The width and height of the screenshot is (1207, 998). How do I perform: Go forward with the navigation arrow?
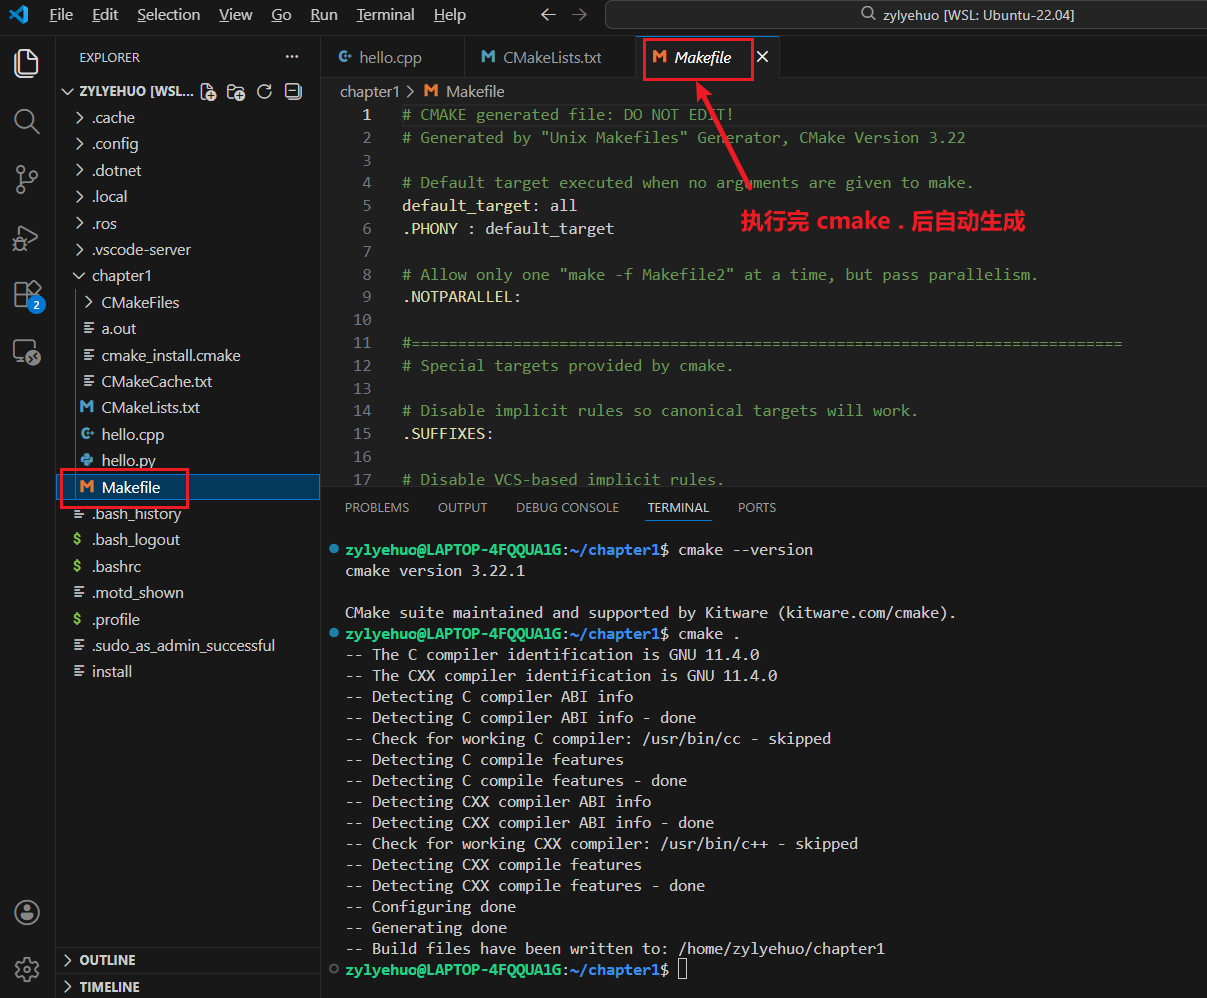[x=580, y=15]
